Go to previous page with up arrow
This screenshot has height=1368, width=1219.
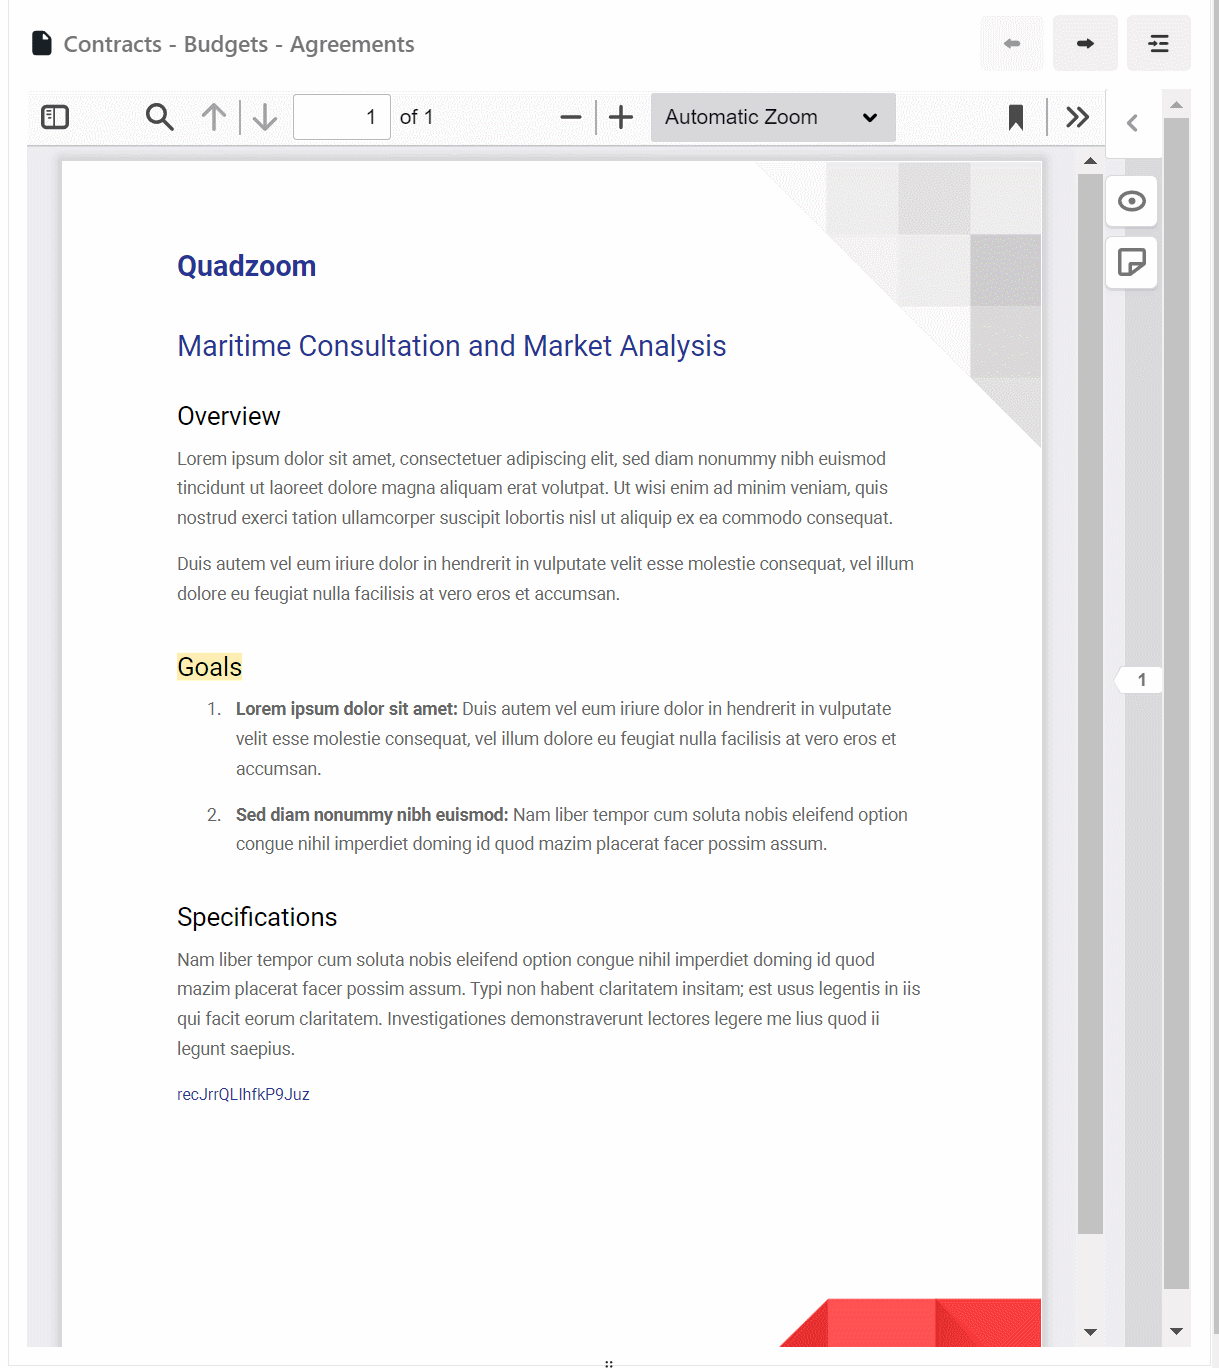(213, 117)
